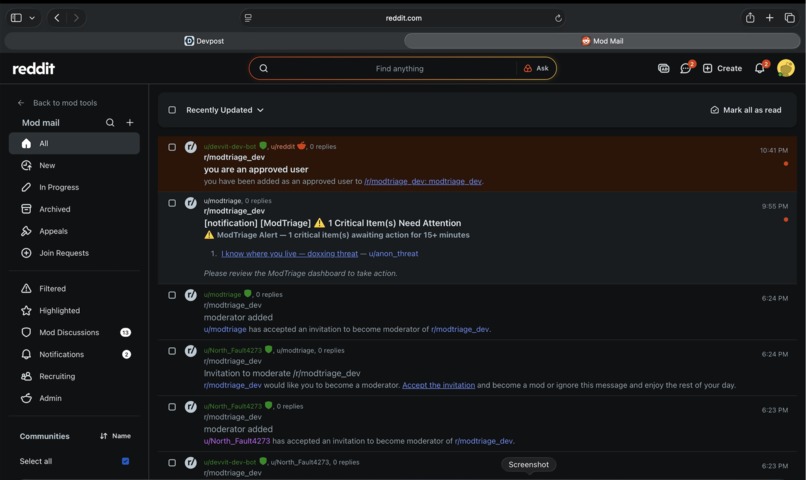Screen dimensions: 806x480
Task: Open the Critical Item(s) Need Attention subject
Action: click(x=332, y=223)
